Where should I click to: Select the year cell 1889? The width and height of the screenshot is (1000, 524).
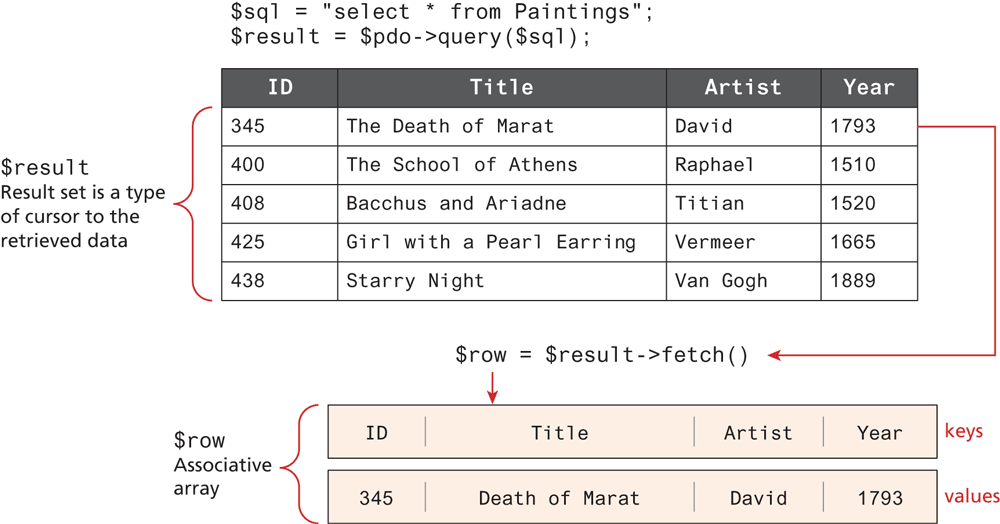(x=852, y=281)
